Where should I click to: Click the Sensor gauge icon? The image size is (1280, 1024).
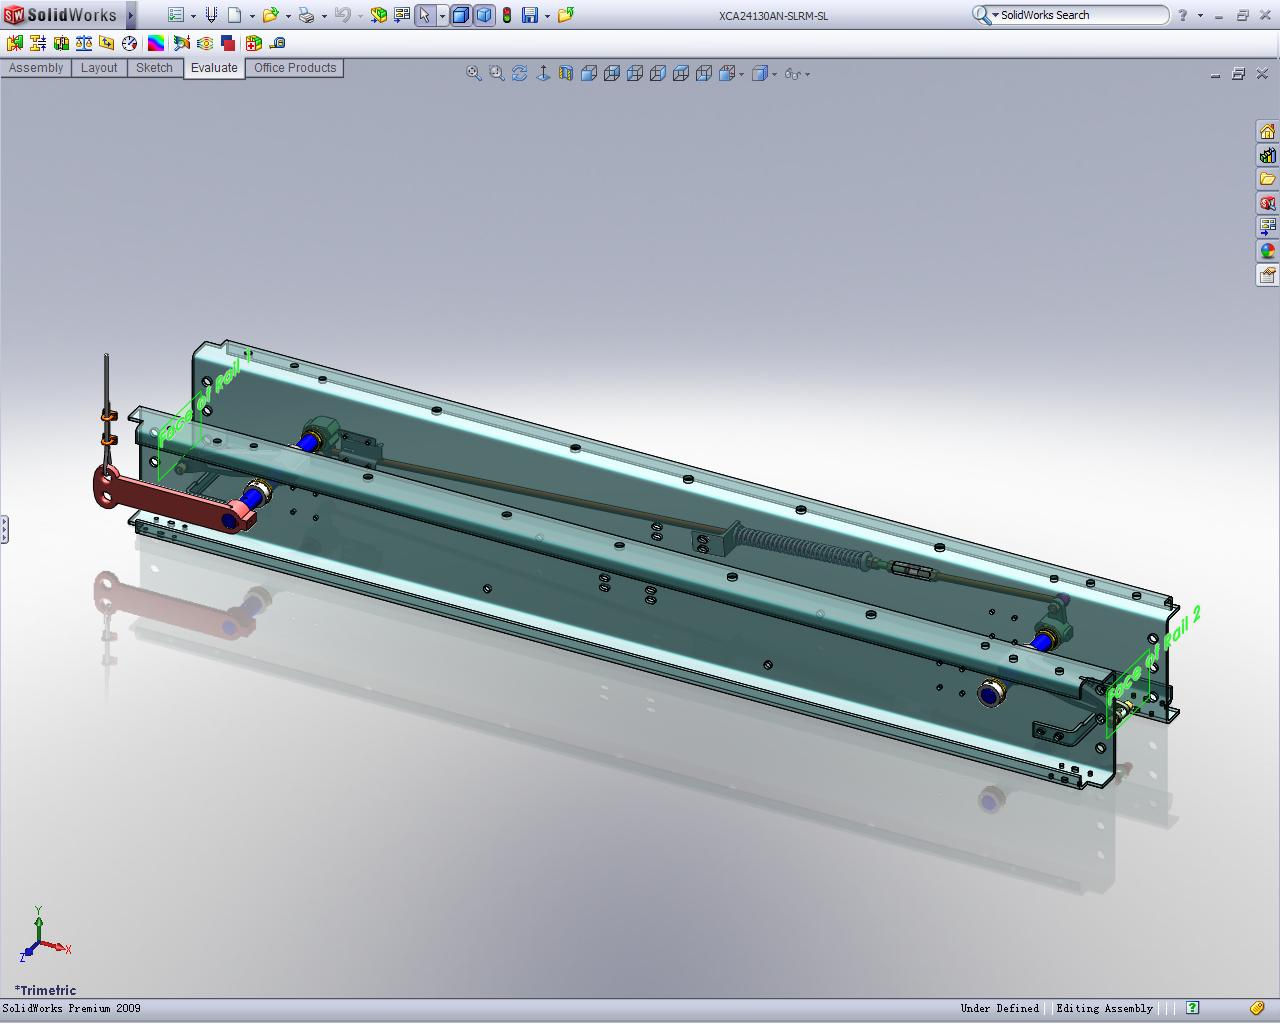pyautogui.click(x=130, y=43)
